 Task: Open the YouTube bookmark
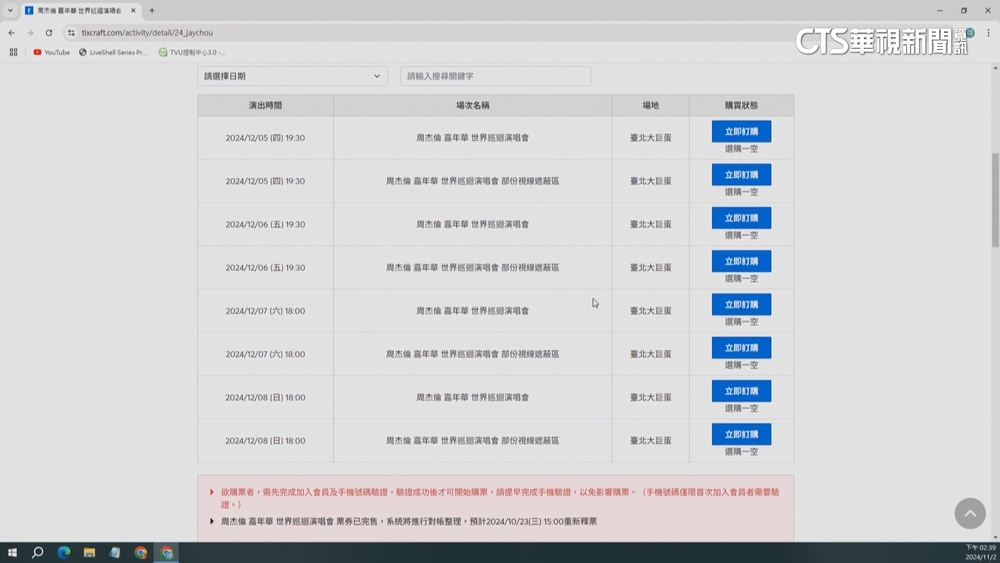click(51, 52)
